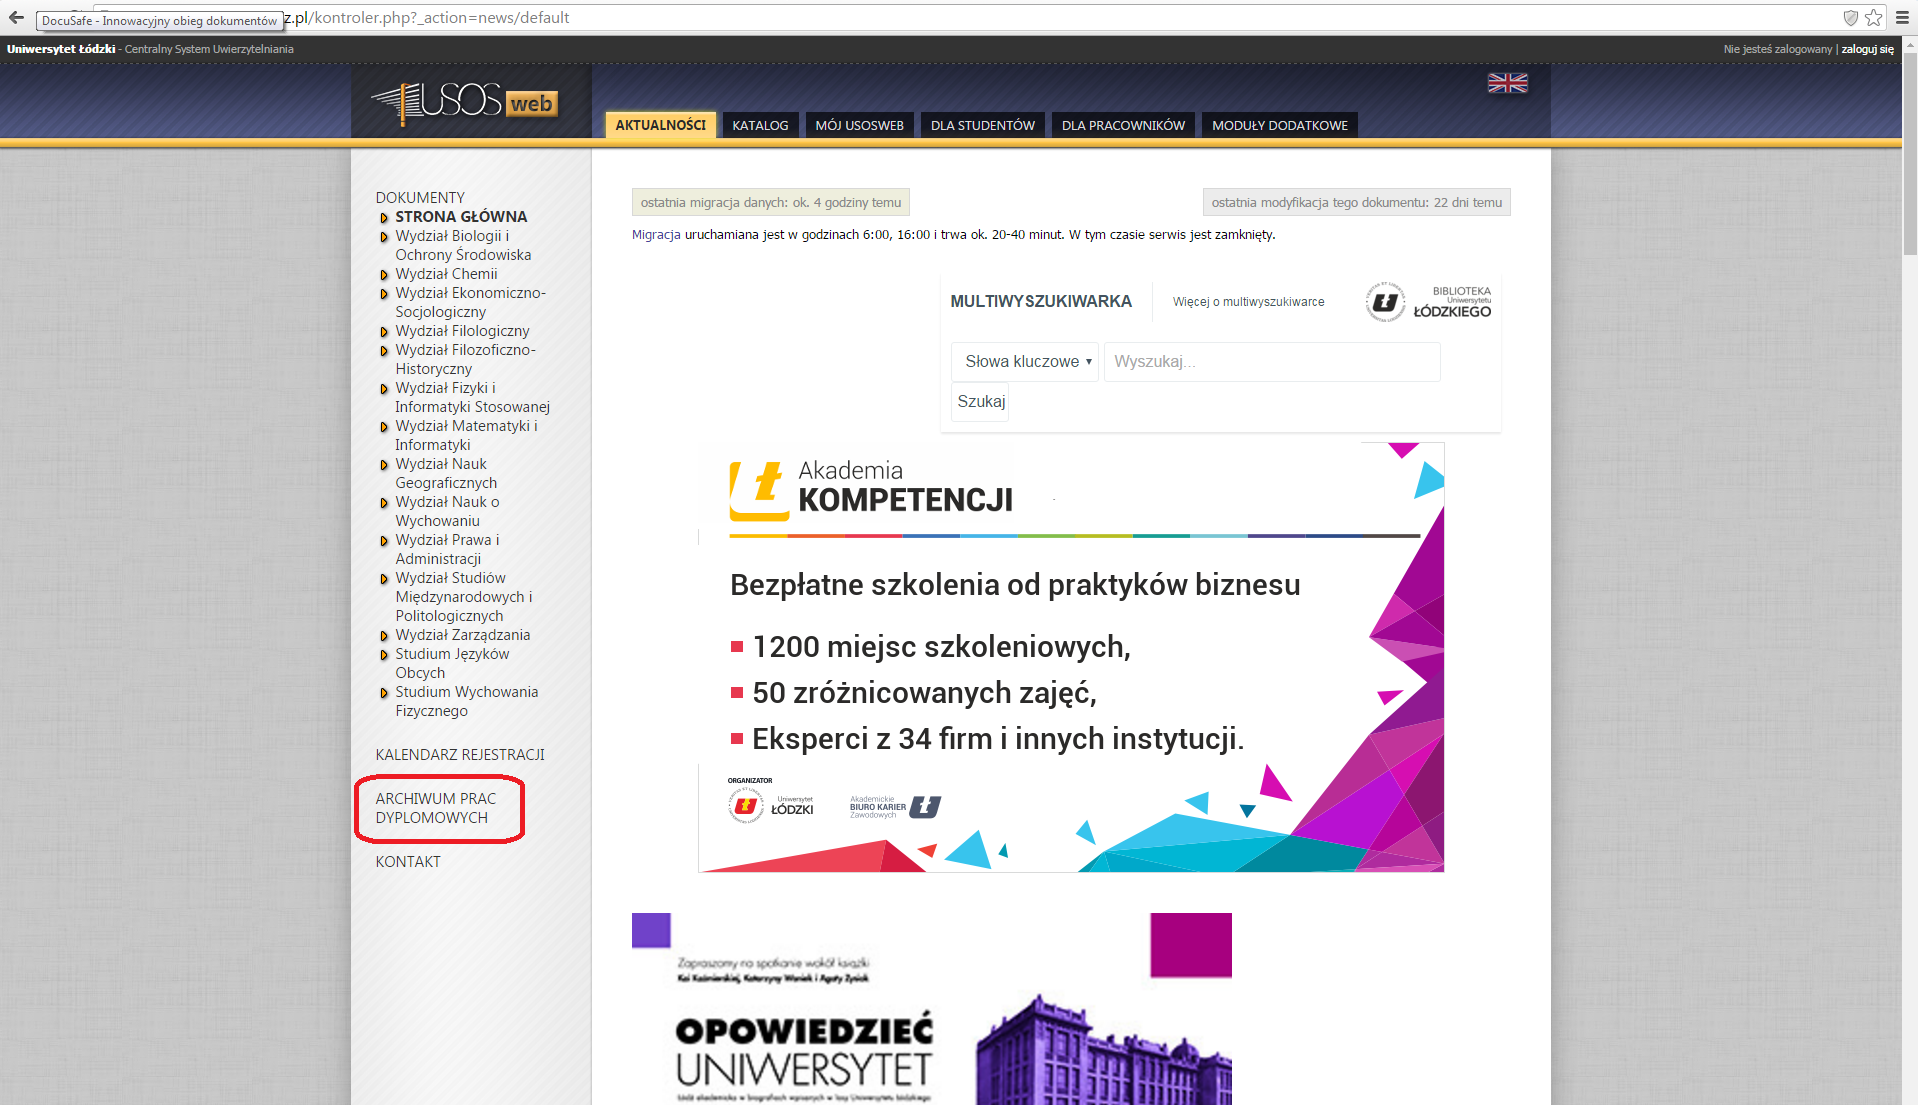Open the Mój USOSweb tab

click(x=859, y=125)
